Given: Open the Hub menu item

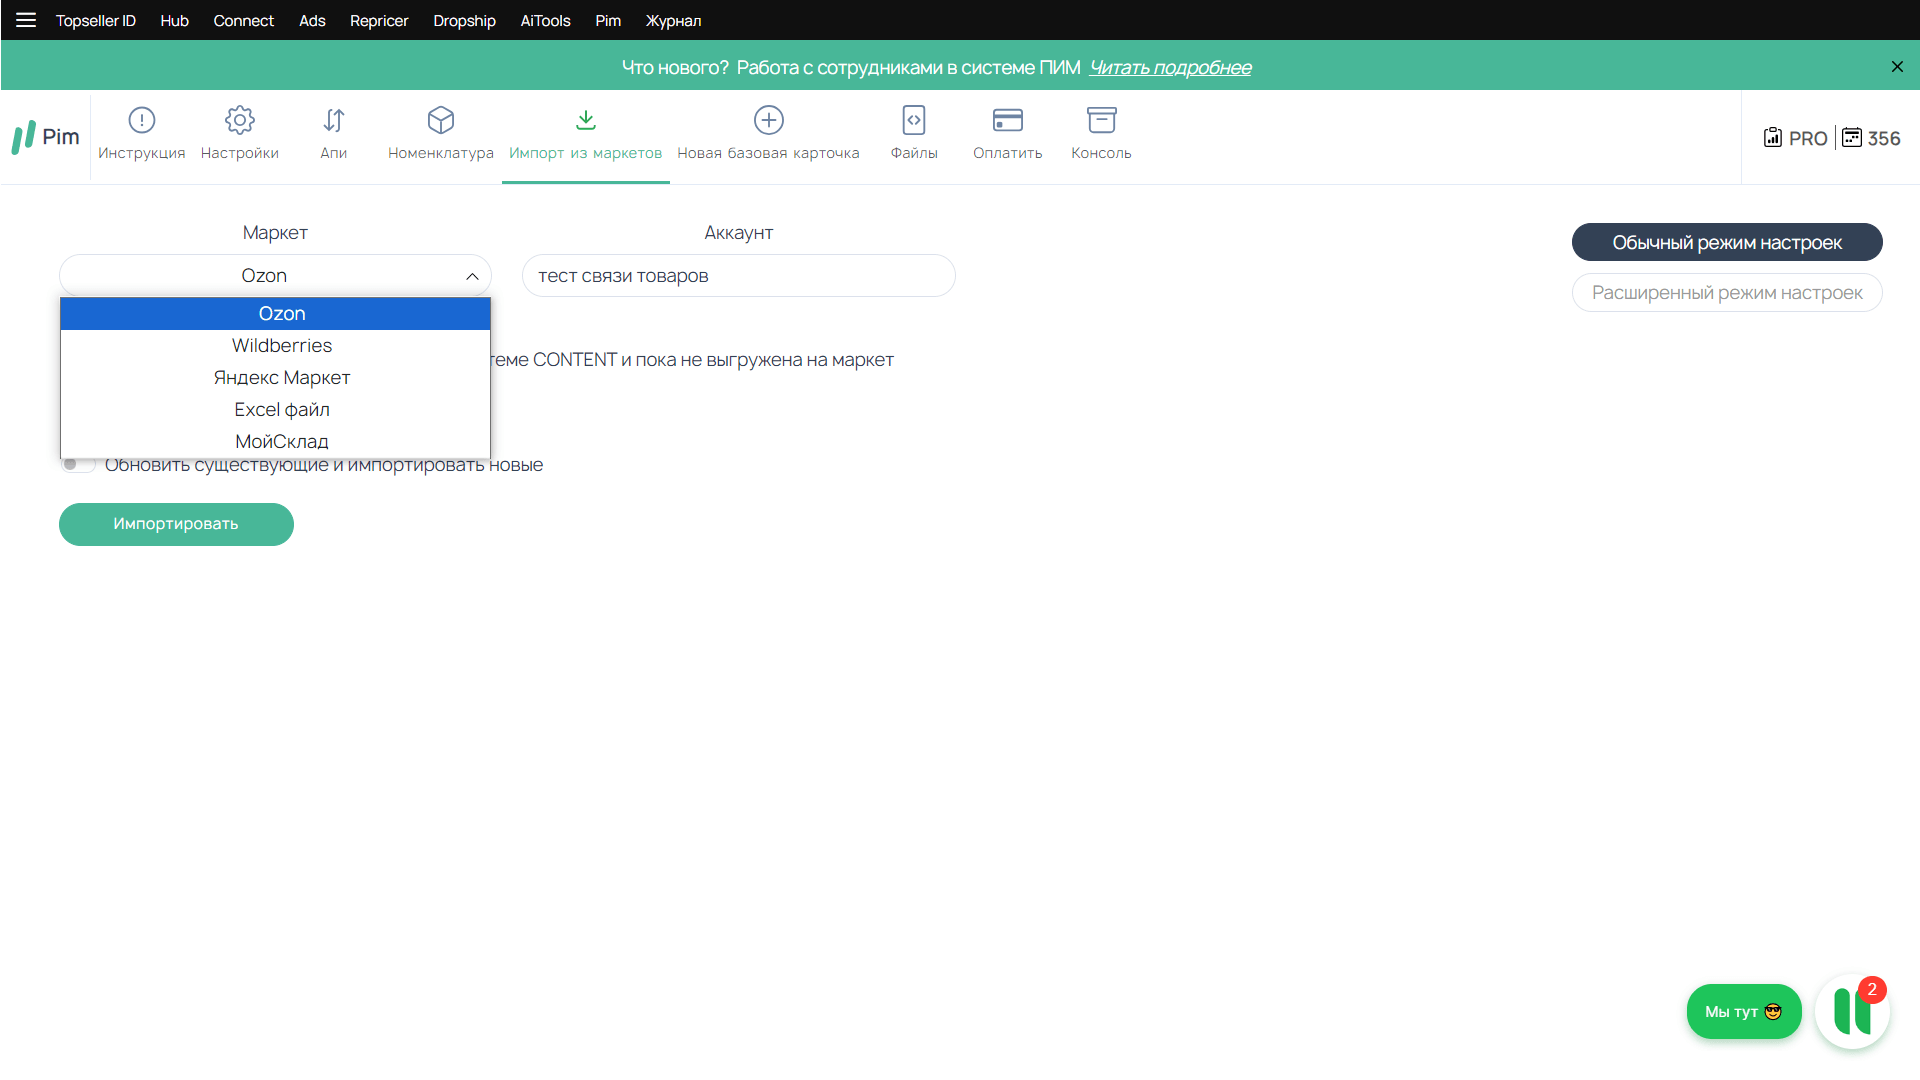Looking at the screenshot, I should pos(174,20).
